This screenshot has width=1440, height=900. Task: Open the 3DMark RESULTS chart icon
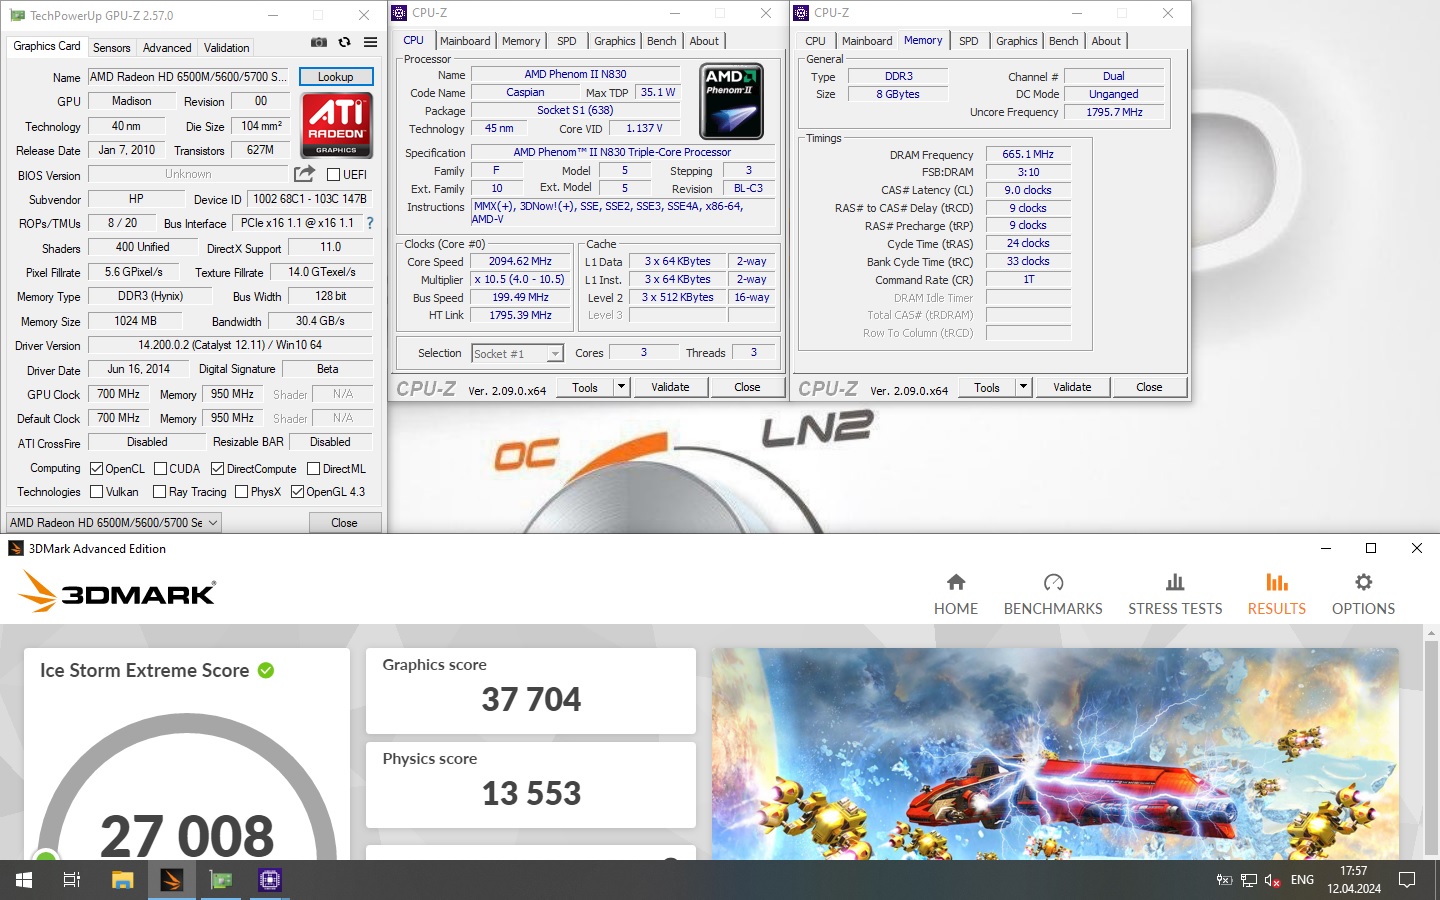pyautogui.click(x=1277, y=582)
